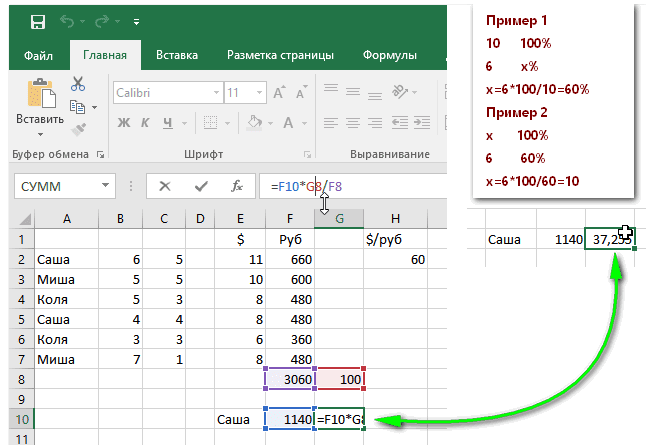Click the Save floppy disk icon
Image resolution: width=646 pixels, height=445 pixels.
37,21
